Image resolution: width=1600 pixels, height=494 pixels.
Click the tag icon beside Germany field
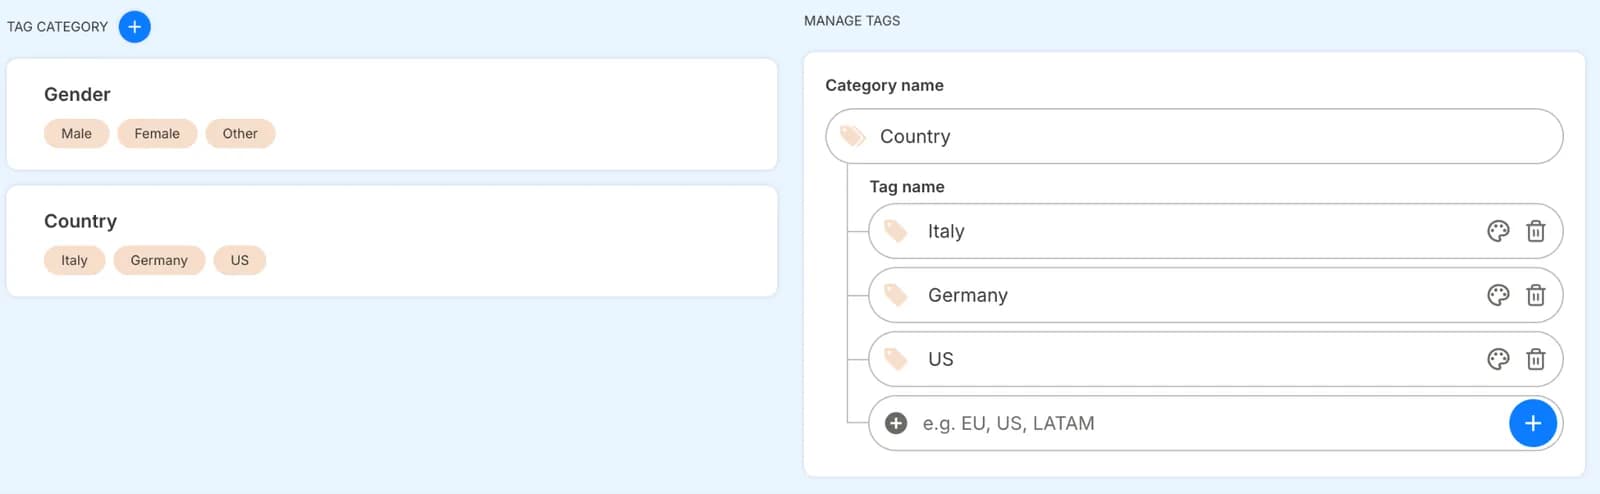click(896, 295)
